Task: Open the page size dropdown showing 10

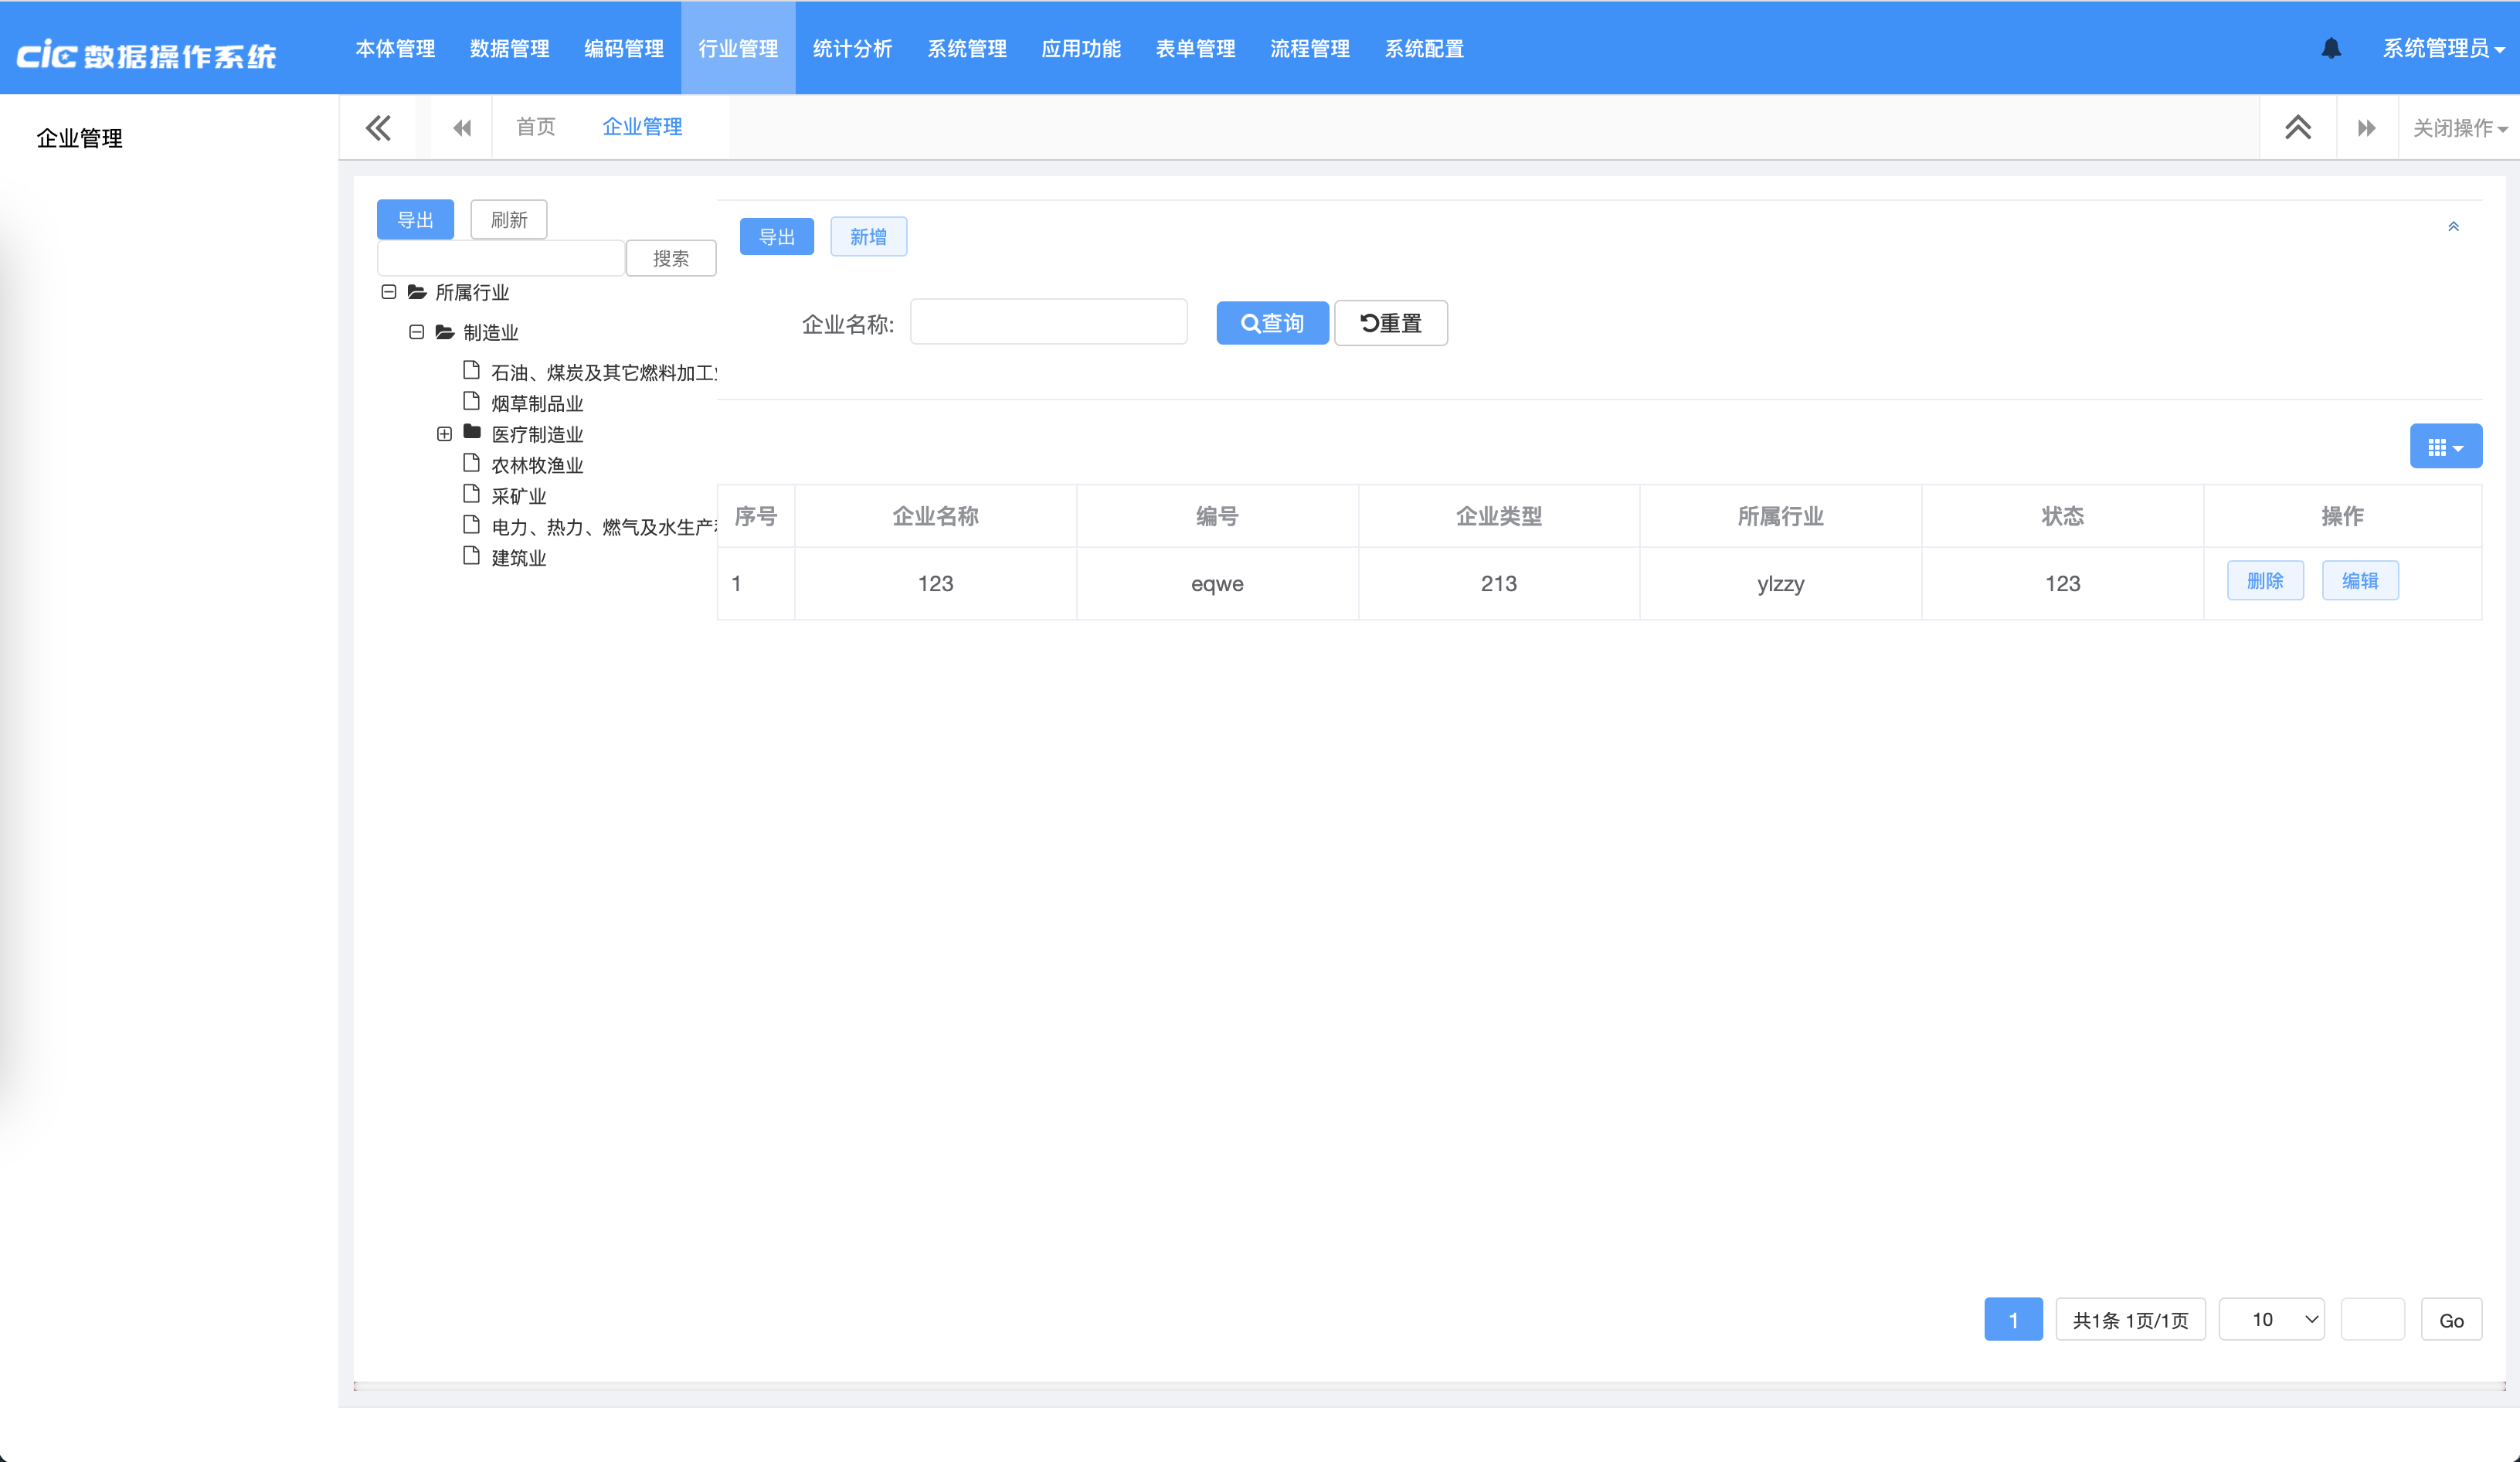Action: (x=2271, y=1320)
